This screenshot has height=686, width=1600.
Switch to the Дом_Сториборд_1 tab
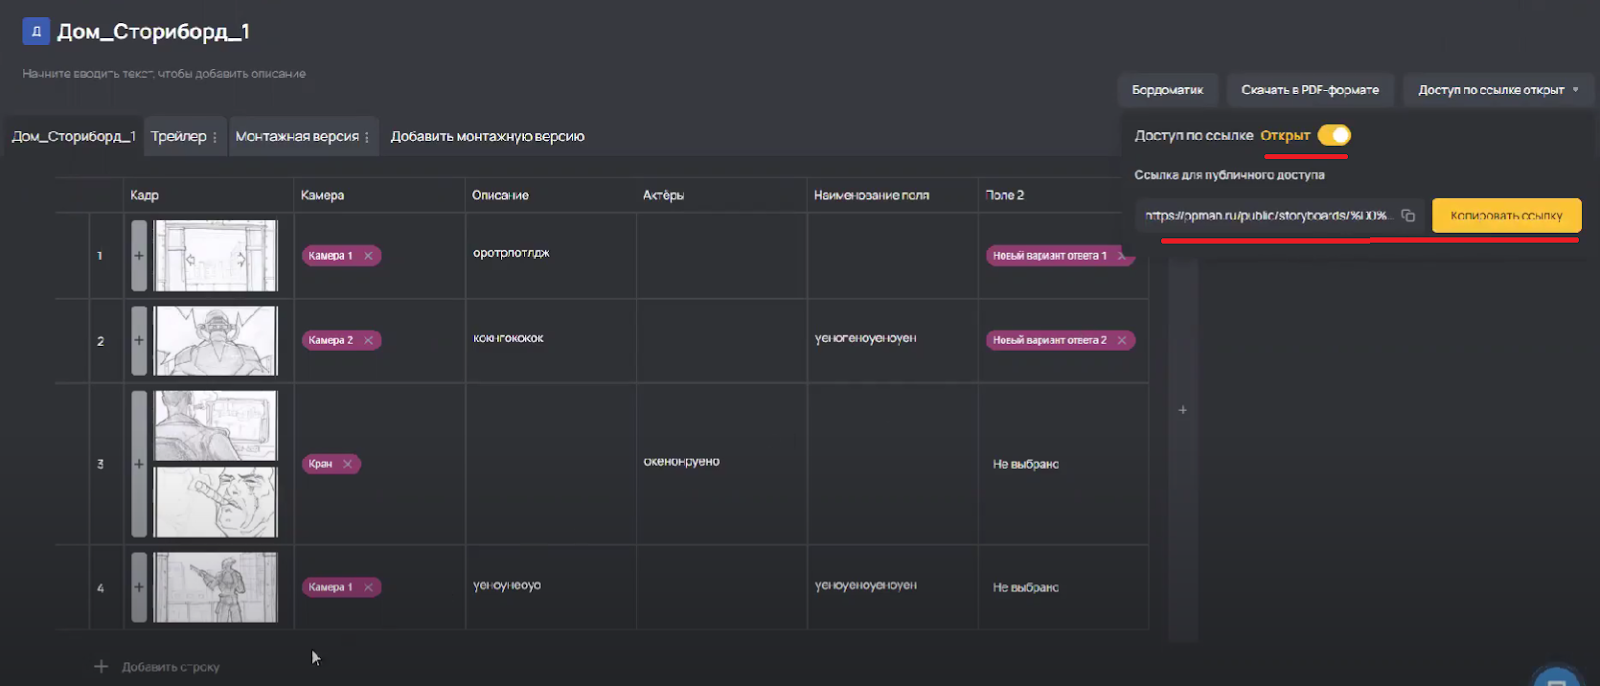point(73,137)
